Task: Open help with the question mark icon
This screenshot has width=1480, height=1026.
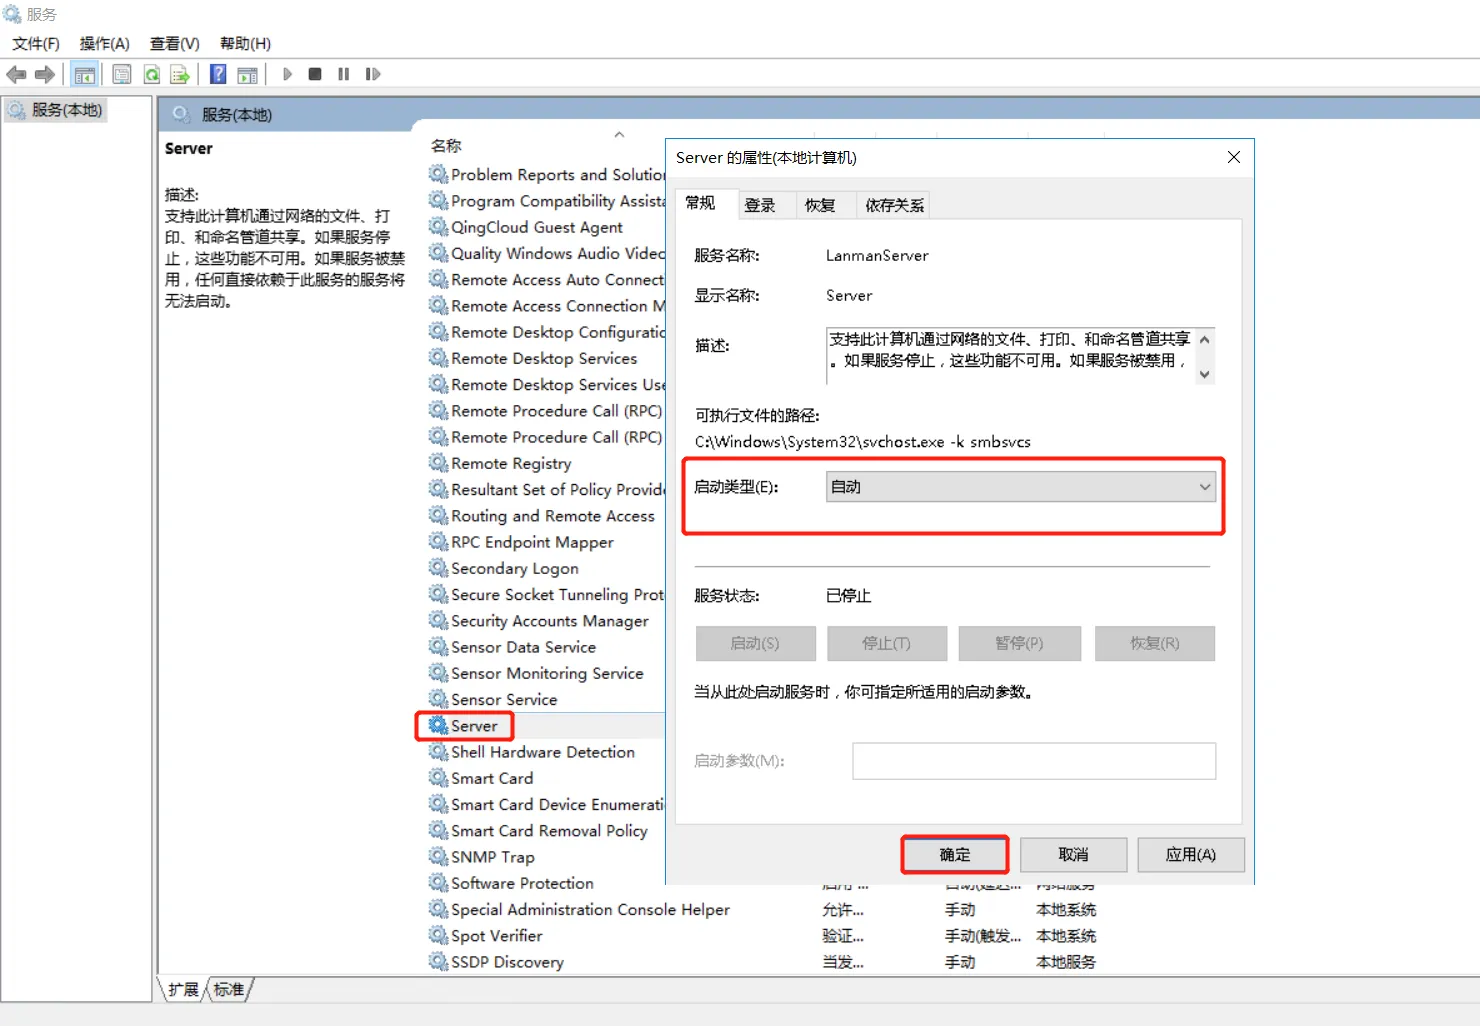Action: pyautogui.click(x=217, y=73)
